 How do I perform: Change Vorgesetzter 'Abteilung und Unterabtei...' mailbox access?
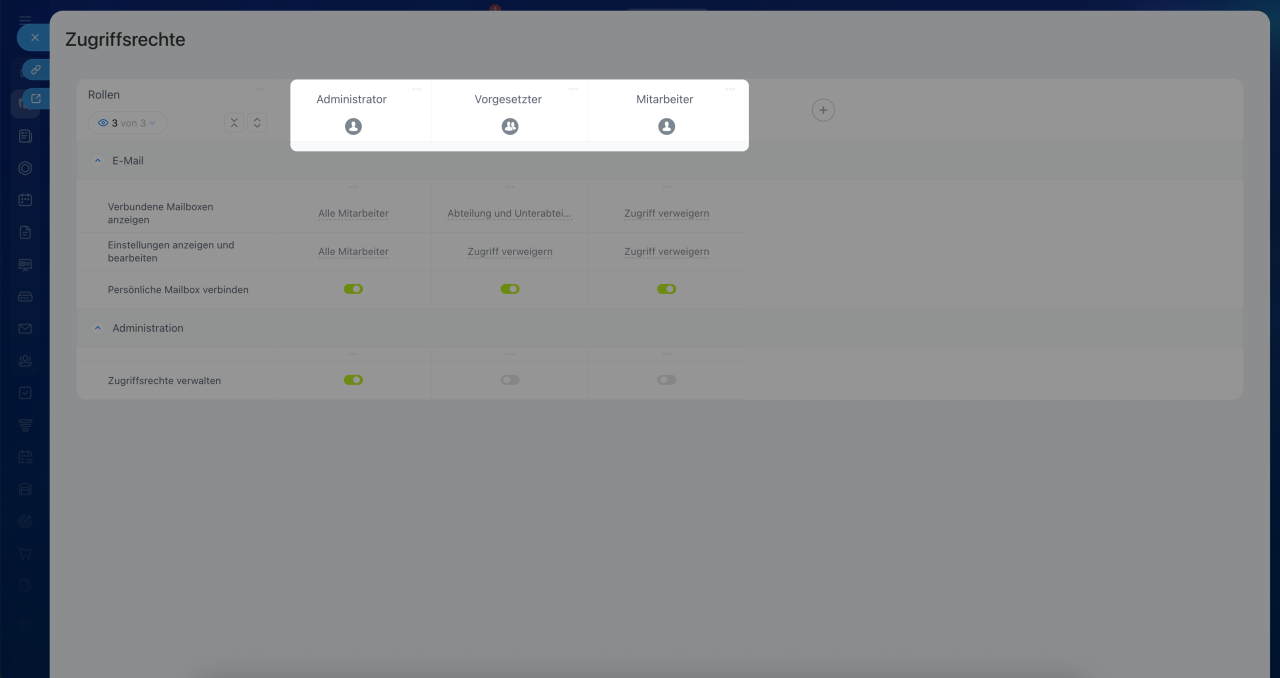coord(510,214)
